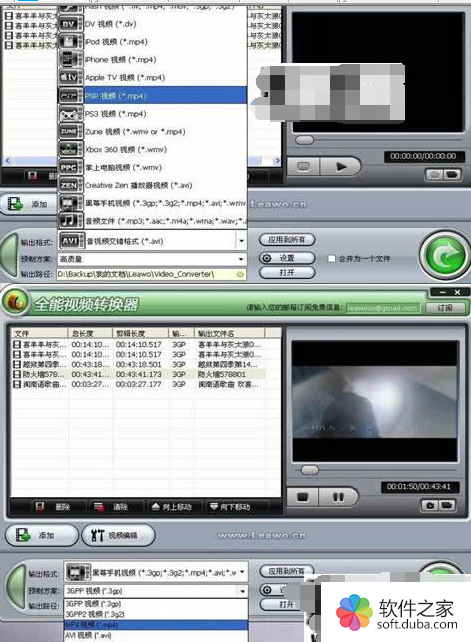Click the 删除 delete icon button
Viewport: 471px width, 642px height.
52,507
